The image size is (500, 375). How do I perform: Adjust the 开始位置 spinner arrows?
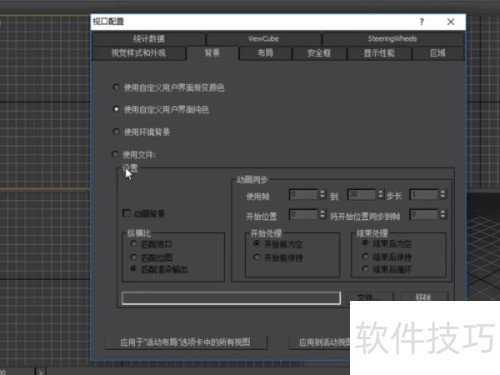tap(322, 214)
